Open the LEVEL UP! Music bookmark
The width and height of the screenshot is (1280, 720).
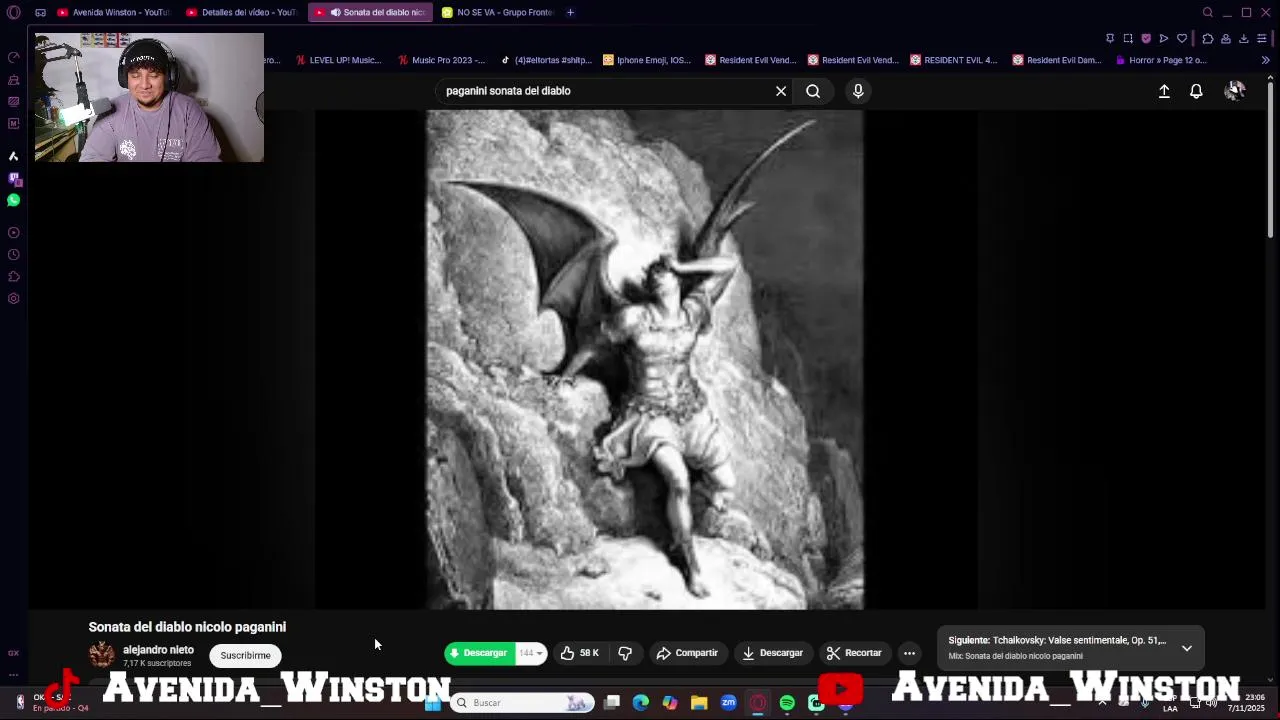pyautogui.click(x=338, y=60)
